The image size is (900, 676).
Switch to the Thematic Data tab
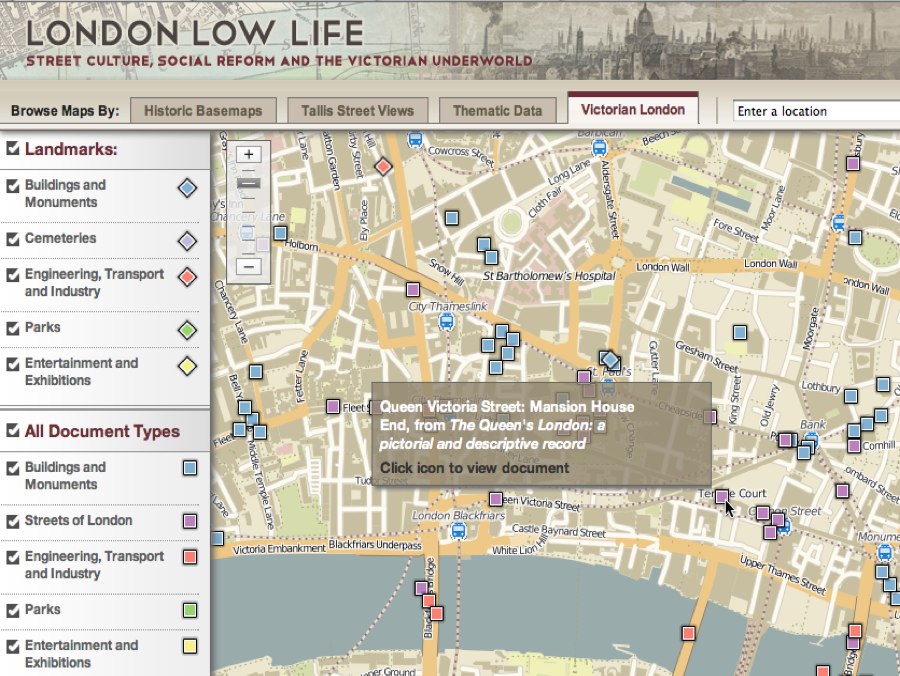[x=498, y=111]
